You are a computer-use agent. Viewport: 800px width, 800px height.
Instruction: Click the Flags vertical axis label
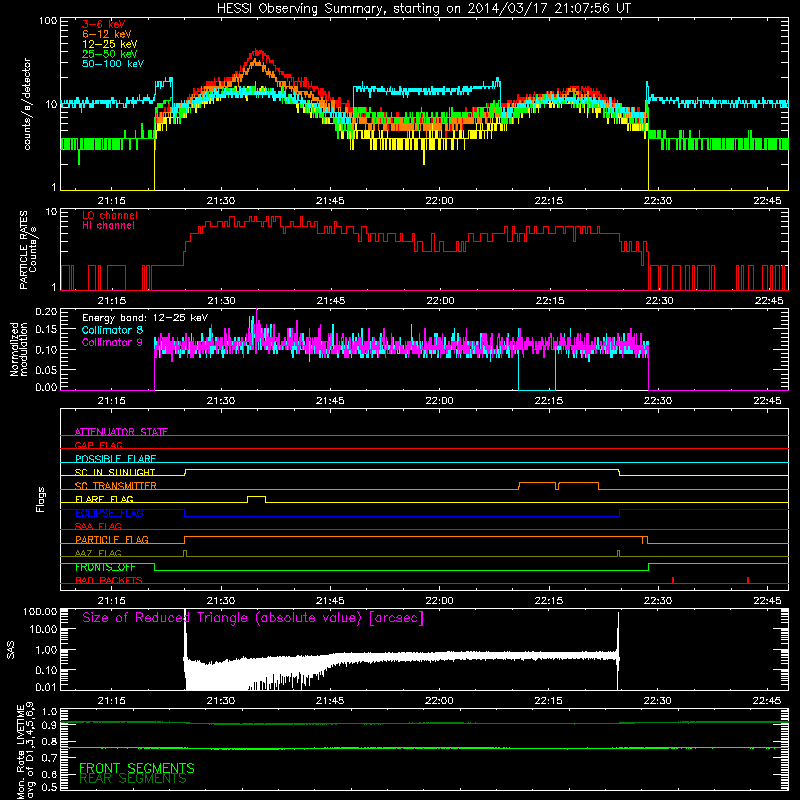(41, 499)
